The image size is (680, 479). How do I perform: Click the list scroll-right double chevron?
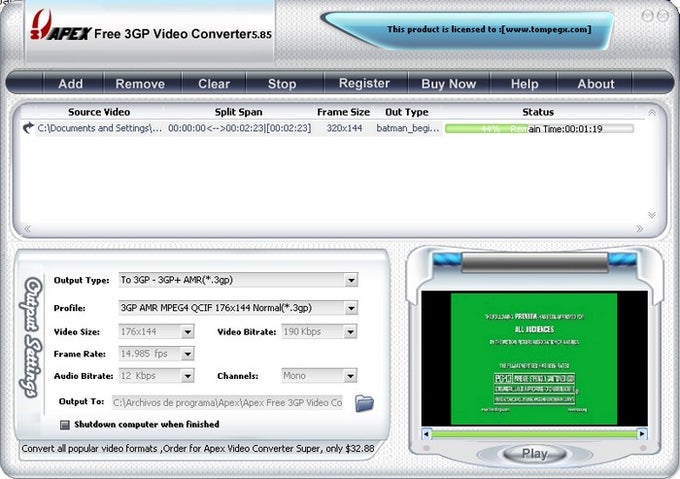639,228
